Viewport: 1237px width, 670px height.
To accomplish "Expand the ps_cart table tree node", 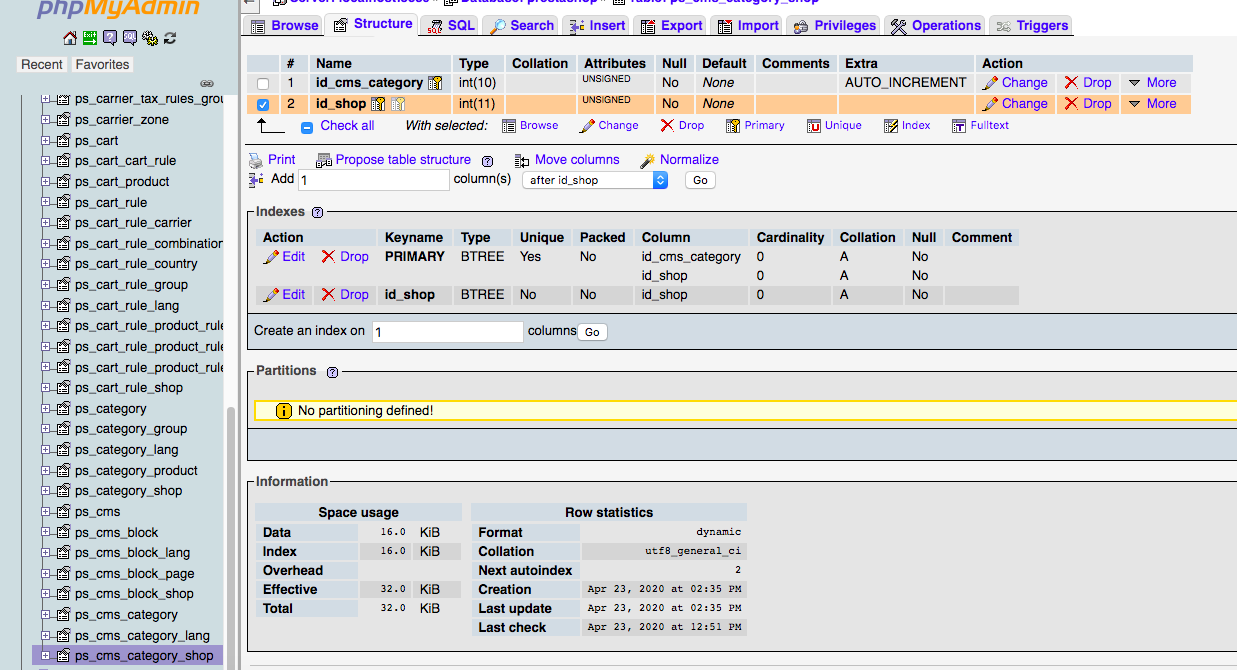I will coord(46,141).
